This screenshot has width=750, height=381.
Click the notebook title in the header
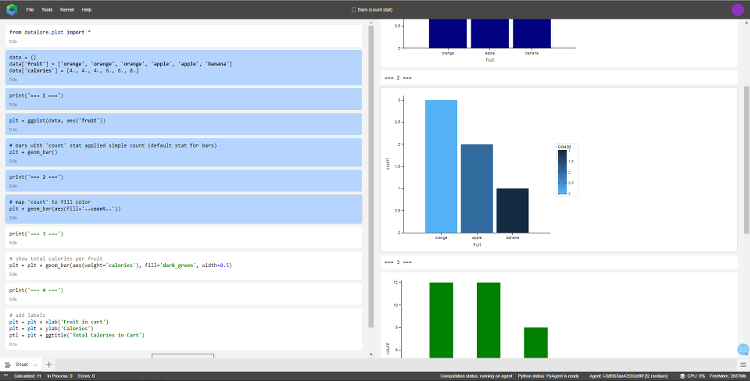tap(375, 10)
